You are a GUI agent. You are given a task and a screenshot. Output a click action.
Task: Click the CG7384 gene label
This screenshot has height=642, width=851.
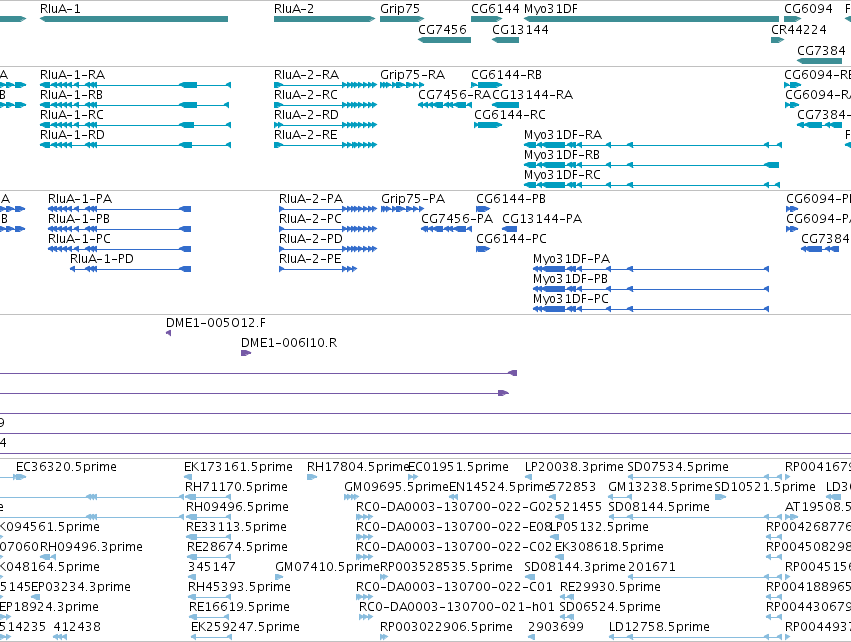[x=821, y=51]
